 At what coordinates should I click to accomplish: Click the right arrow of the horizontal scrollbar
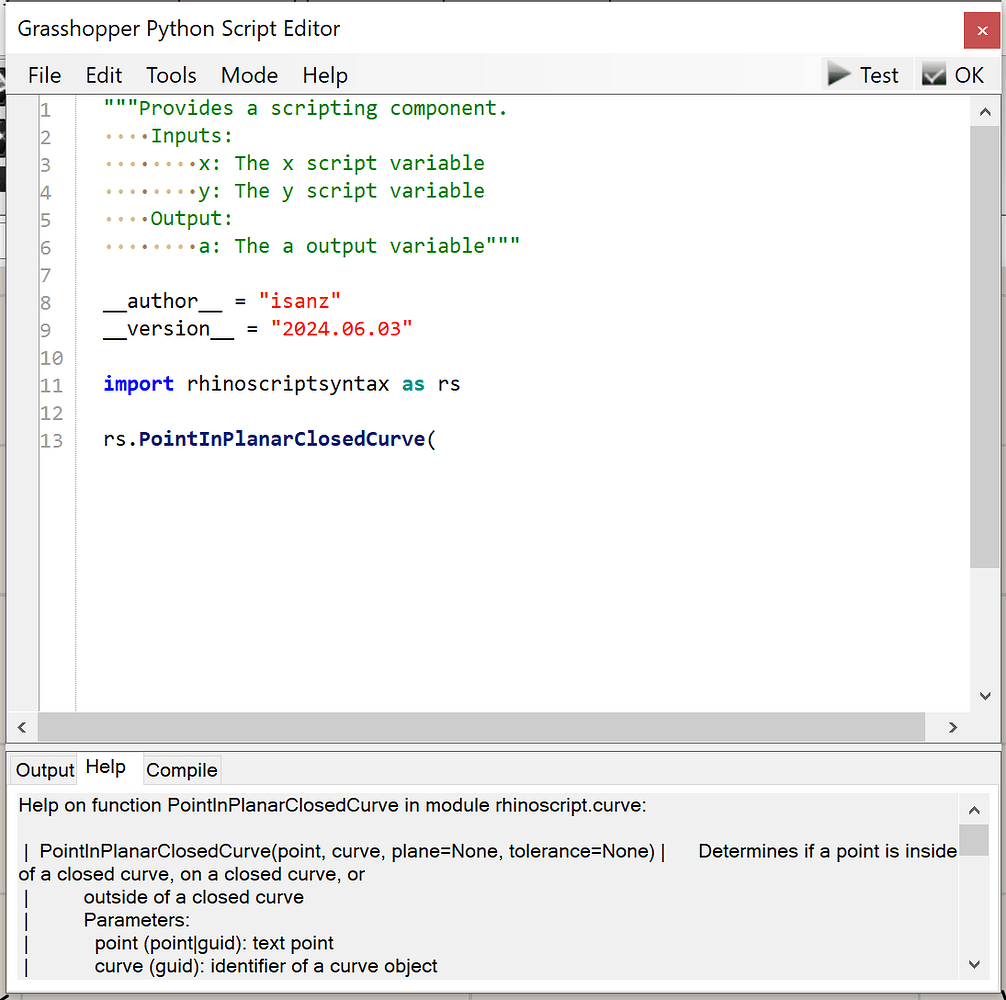coord(952,727)
